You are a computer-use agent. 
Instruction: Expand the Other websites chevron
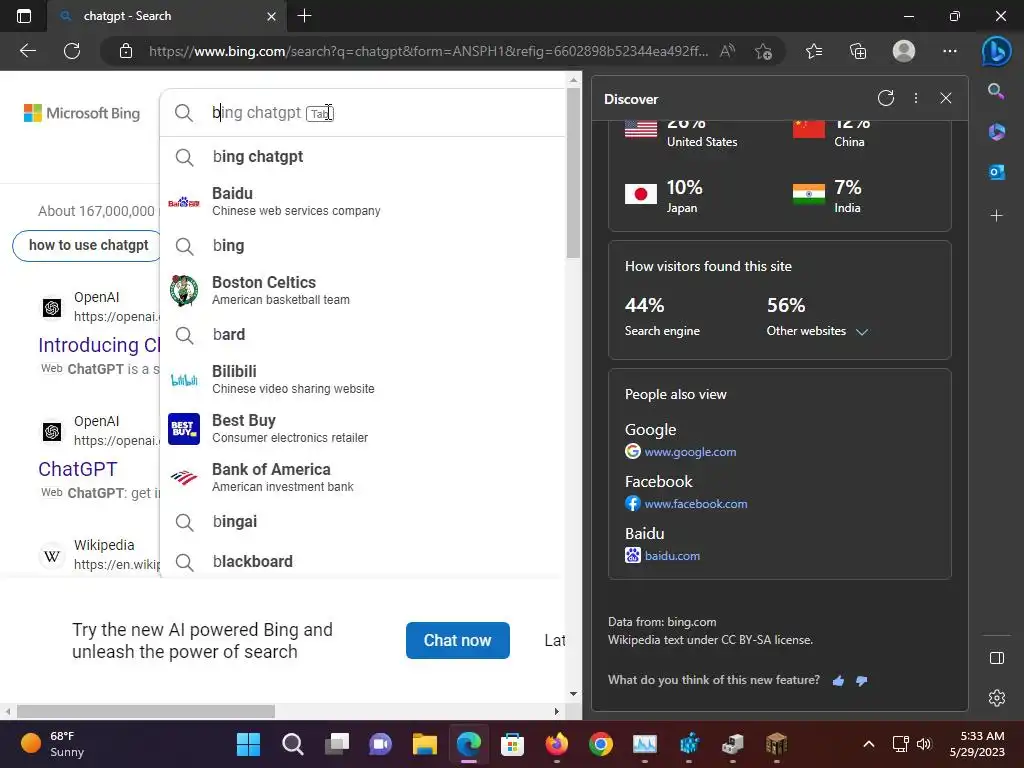coord(862,332)
